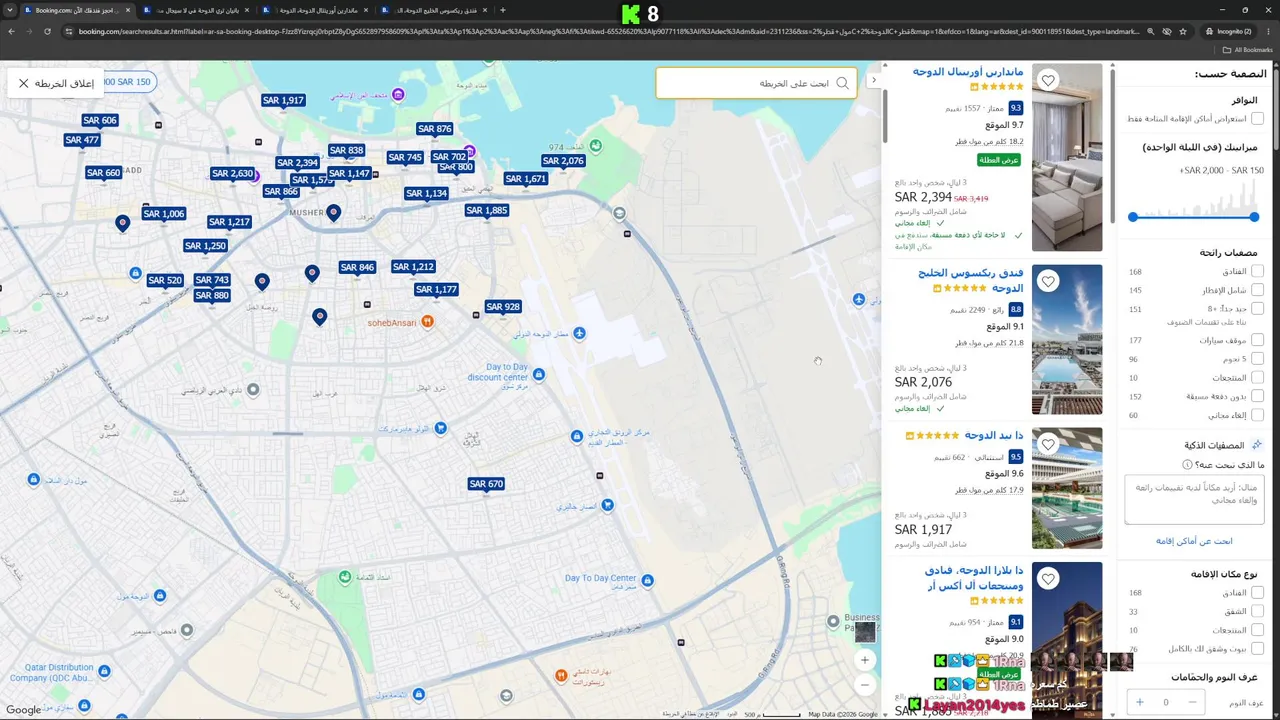Check the جيد جداً +8 rating filter

click(1257, 309)
